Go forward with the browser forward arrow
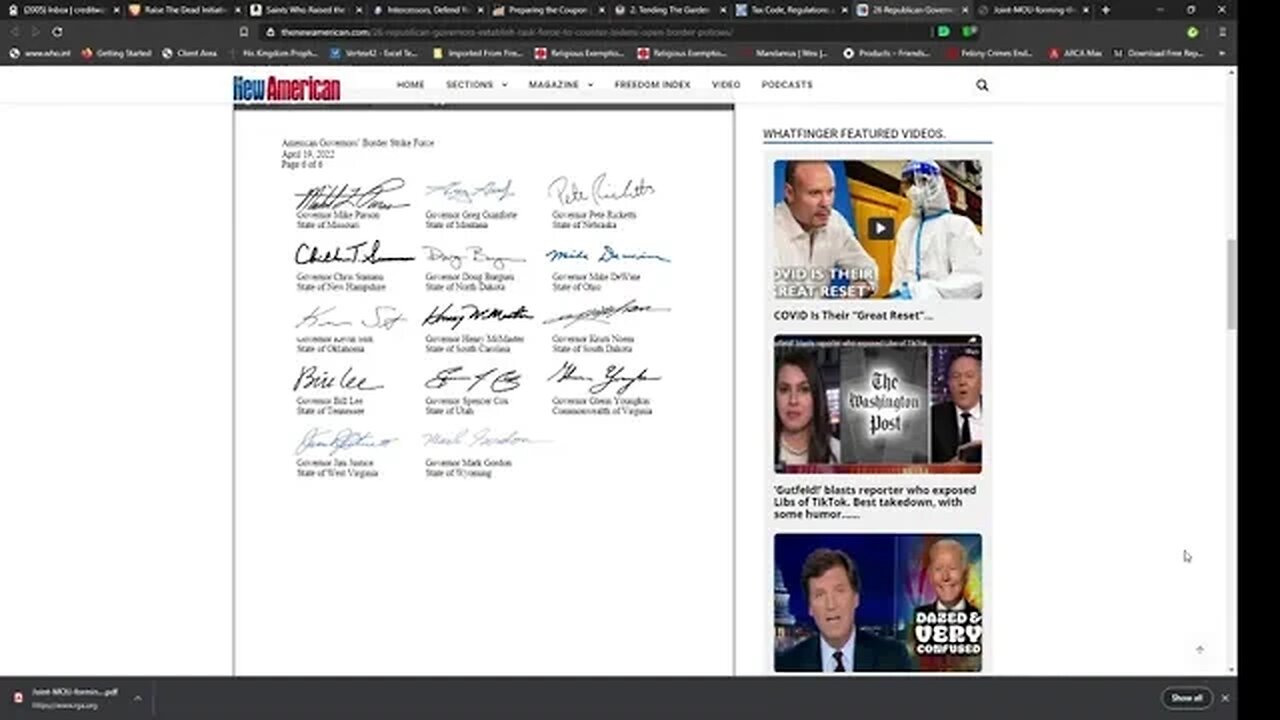Viewport: 1280px width, 720px height. 36,32
